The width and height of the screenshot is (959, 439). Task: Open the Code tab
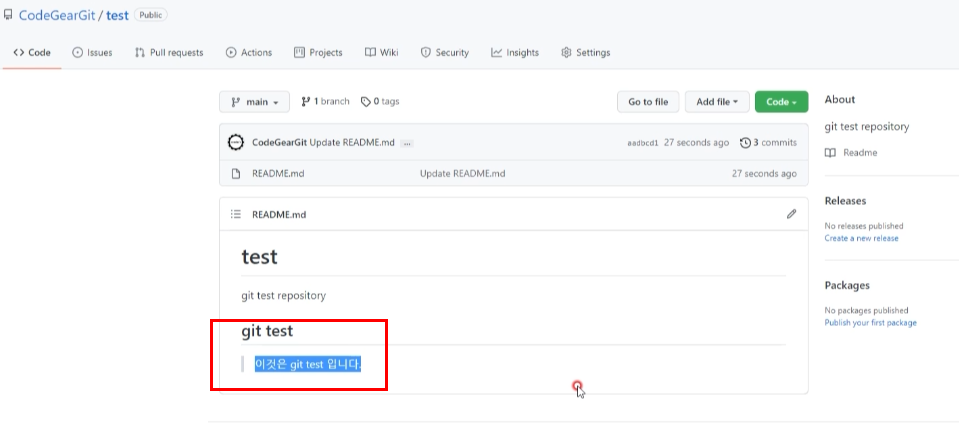(32, 53)
